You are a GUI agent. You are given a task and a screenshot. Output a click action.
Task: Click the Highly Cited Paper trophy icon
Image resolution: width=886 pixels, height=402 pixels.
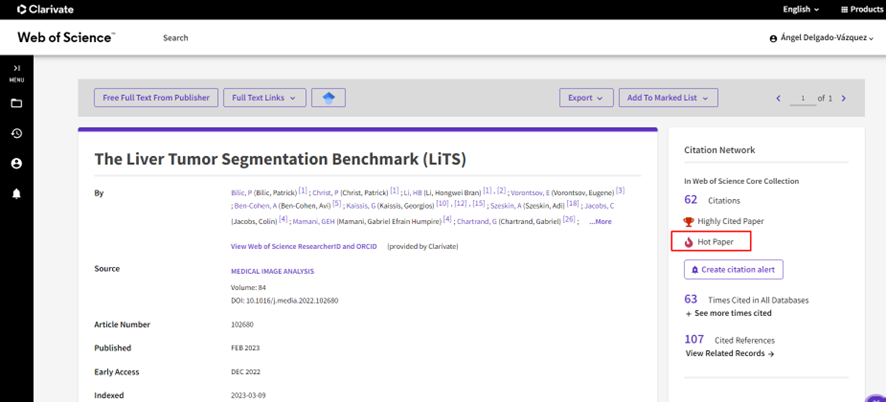(688, 222)
